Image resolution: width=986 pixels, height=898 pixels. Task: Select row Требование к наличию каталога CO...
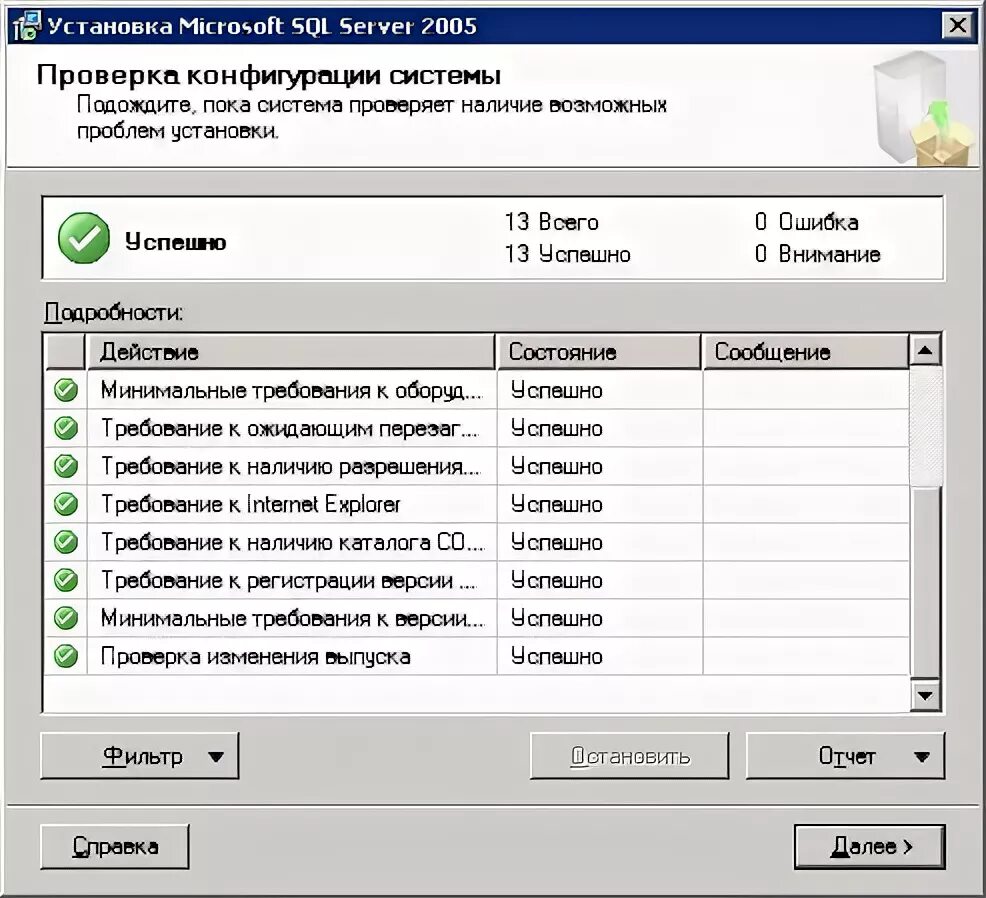pyautogui.click(x=477, y=542)
